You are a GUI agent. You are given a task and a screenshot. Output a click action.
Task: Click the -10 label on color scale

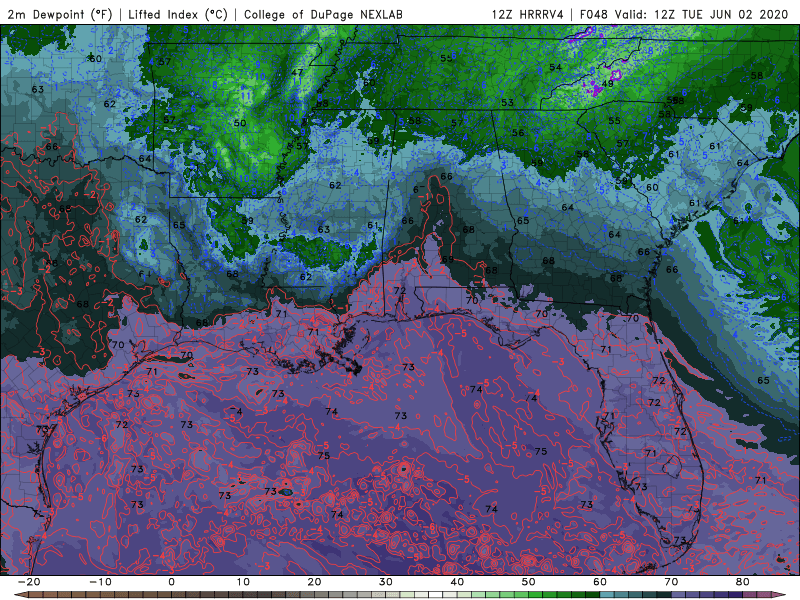coord(100,582)
